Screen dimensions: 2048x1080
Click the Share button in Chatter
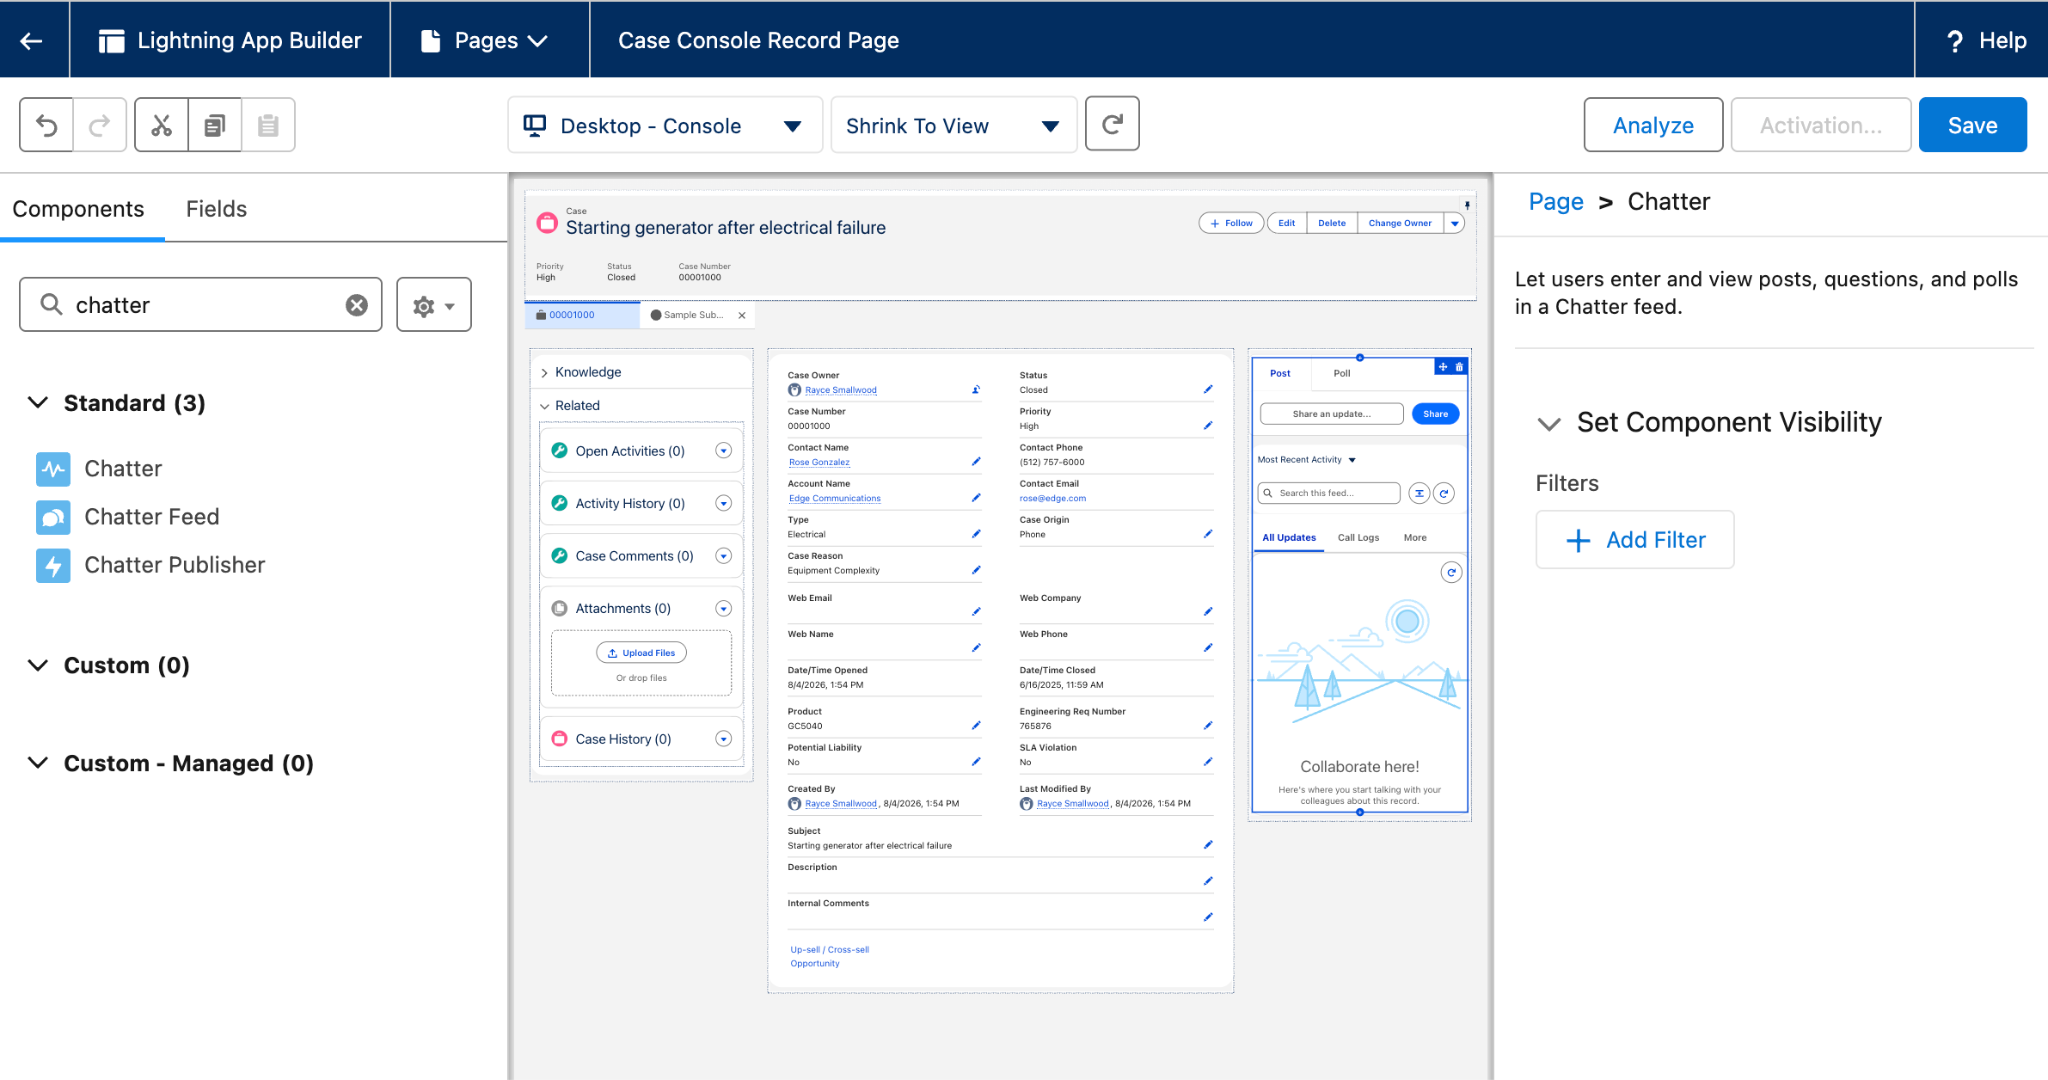point(1435,414)
